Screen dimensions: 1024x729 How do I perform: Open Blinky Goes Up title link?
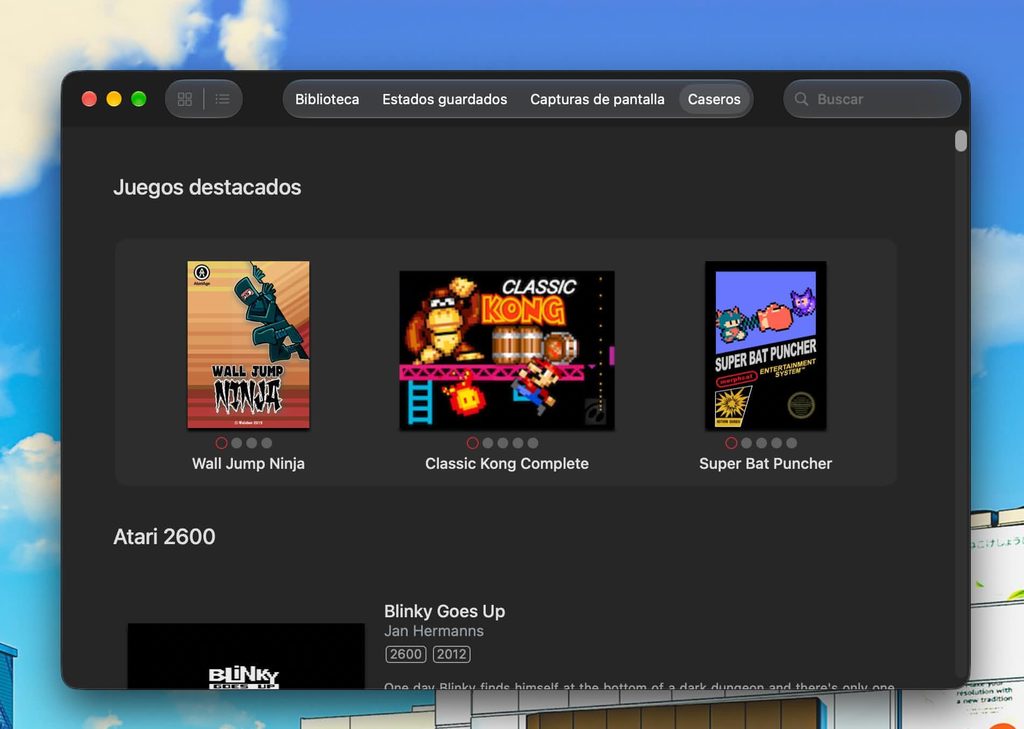[x=444, y=611]
